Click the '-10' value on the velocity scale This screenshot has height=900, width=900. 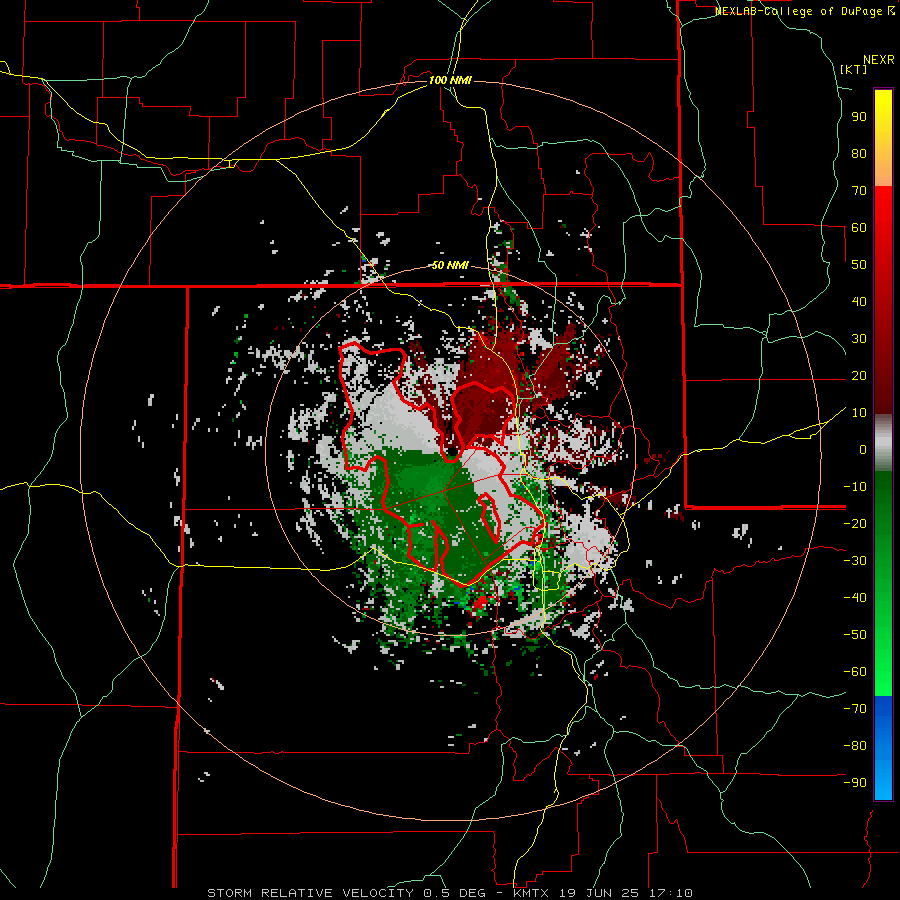coord(855,487)
